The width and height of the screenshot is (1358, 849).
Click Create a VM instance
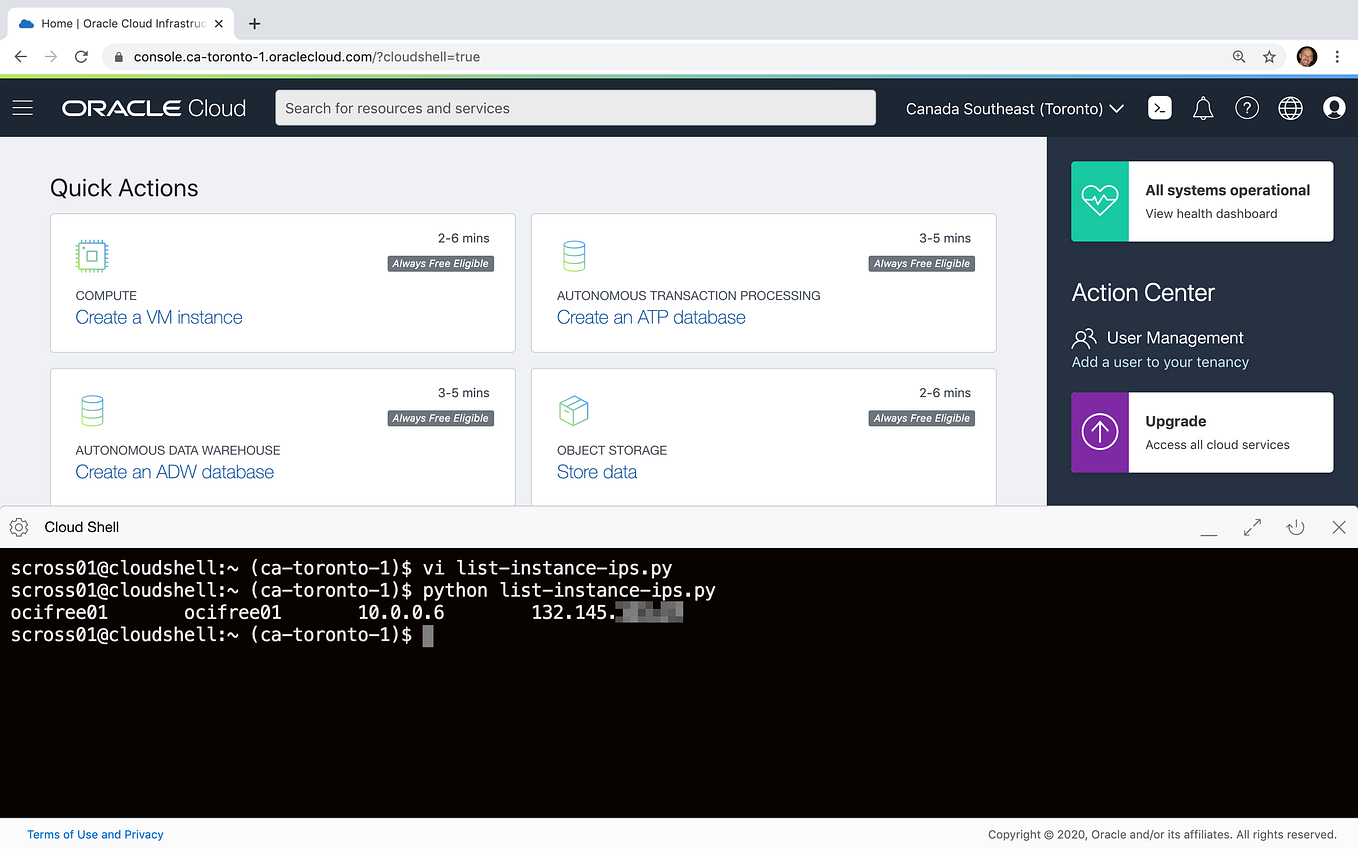158,316
